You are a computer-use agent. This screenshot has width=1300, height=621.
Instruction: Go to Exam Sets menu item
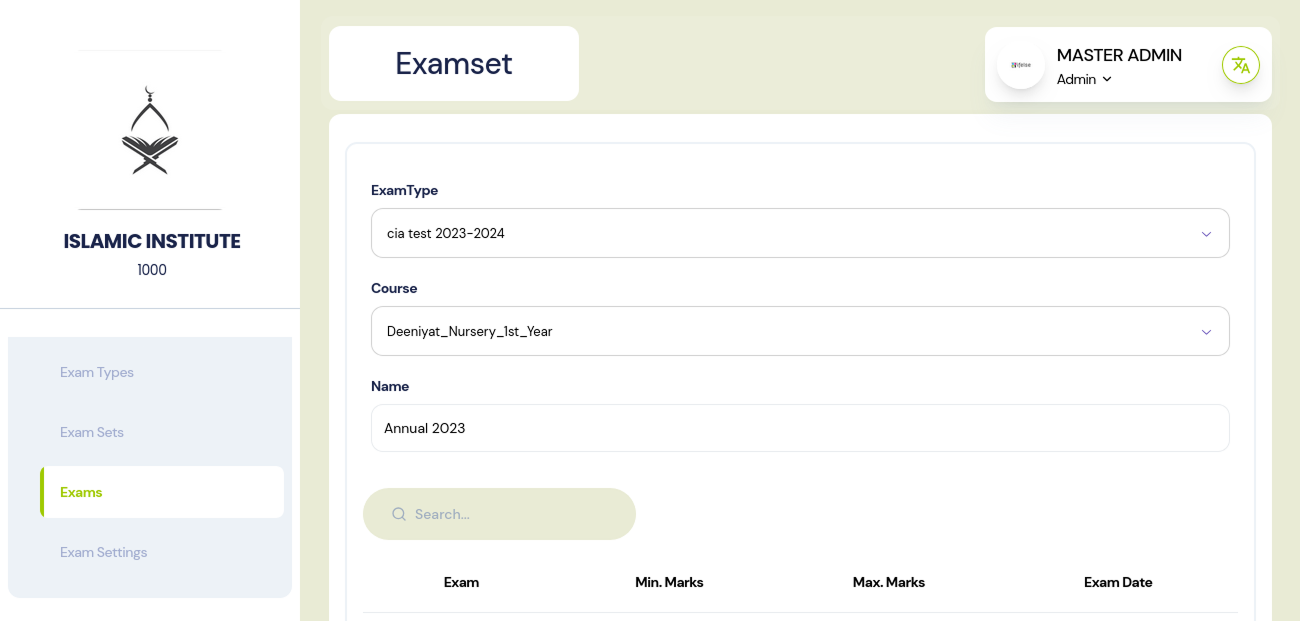92,432
